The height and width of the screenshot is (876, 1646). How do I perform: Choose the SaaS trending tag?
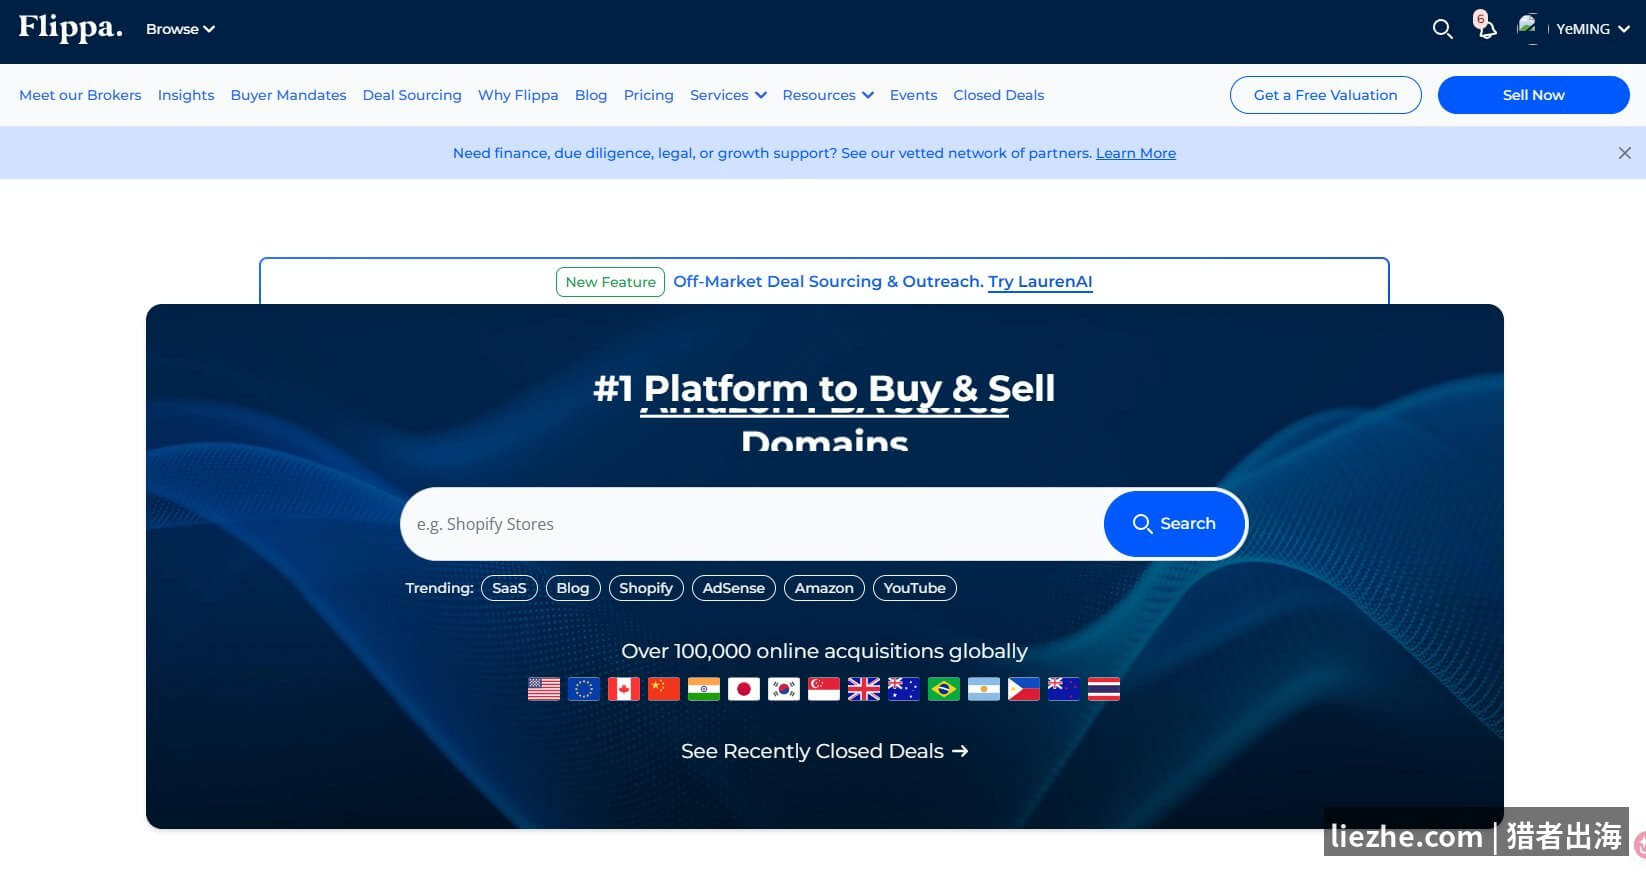click(509, 588)
